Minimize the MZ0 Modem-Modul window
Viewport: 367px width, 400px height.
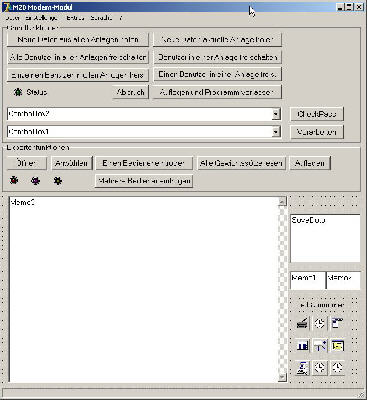(x=340, y=7)
